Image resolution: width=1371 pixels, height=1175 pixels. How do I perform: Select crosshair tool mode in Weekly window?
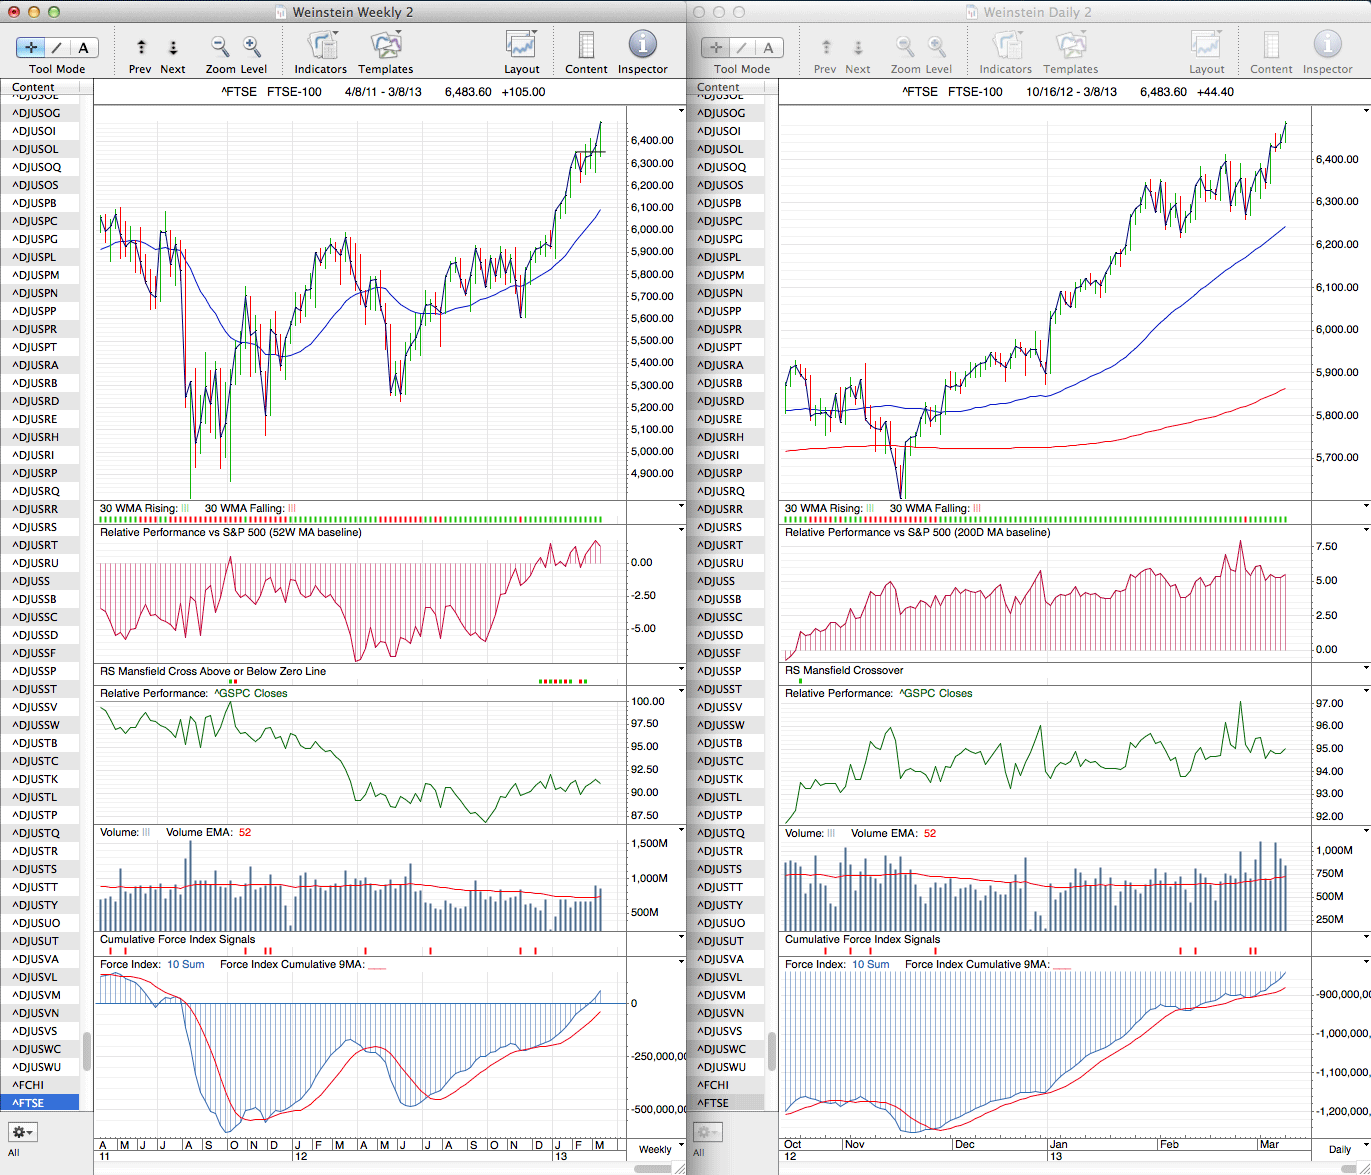coord(31,47)
